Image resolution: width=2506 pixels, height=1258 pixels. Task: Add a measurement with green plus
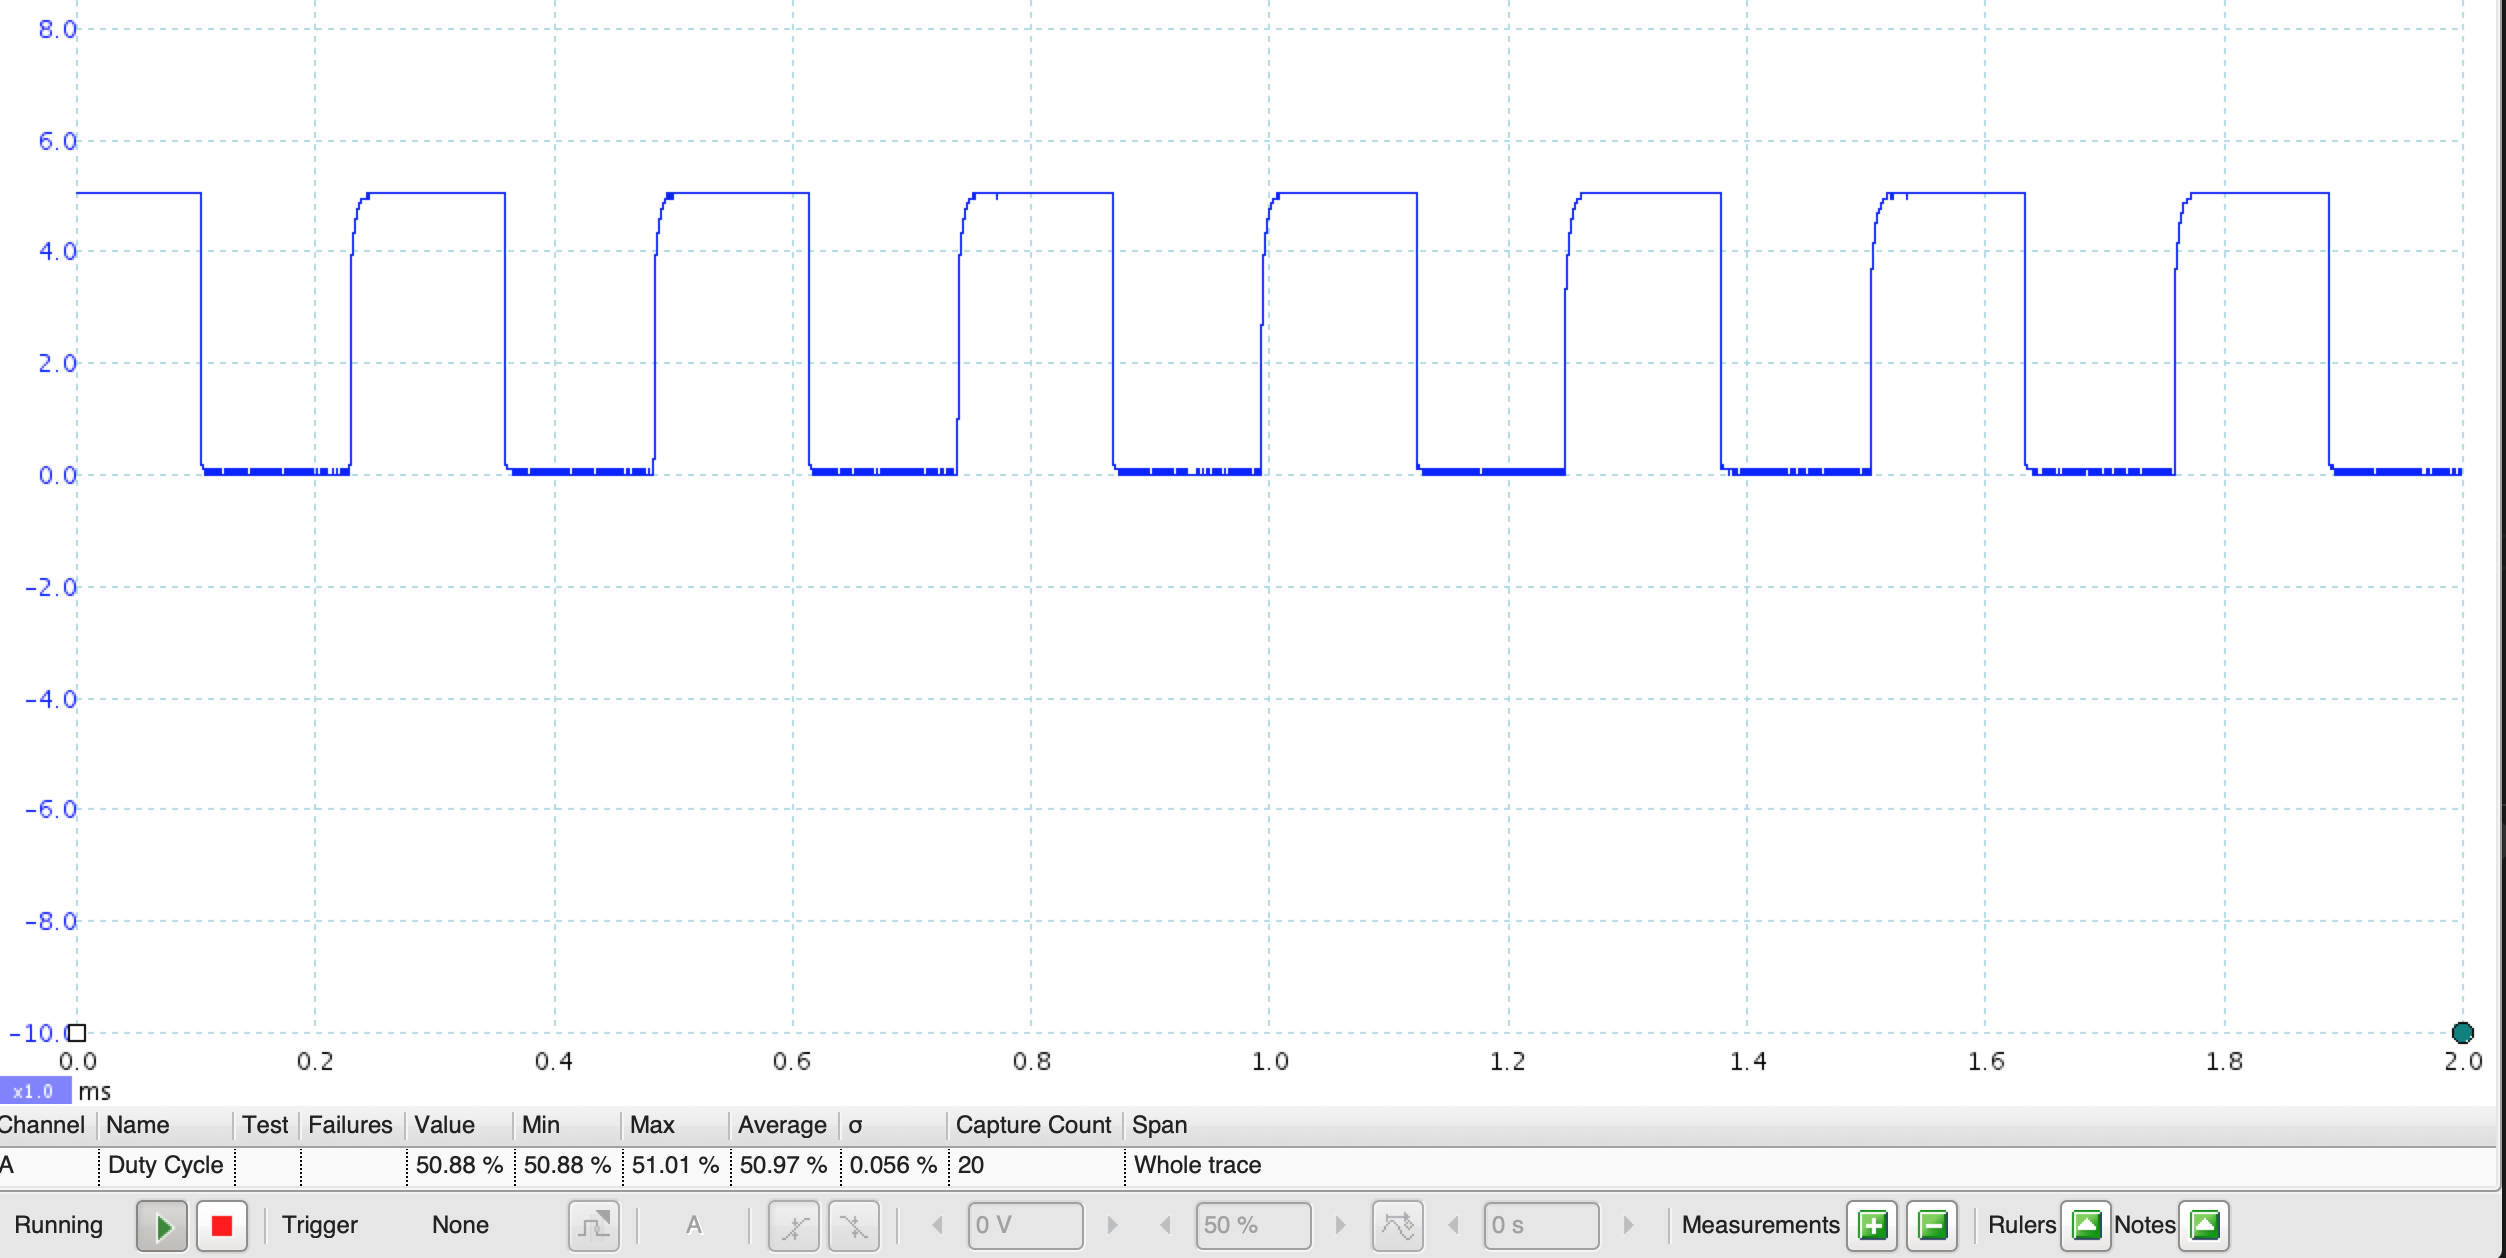(x=1872, y=1225)
